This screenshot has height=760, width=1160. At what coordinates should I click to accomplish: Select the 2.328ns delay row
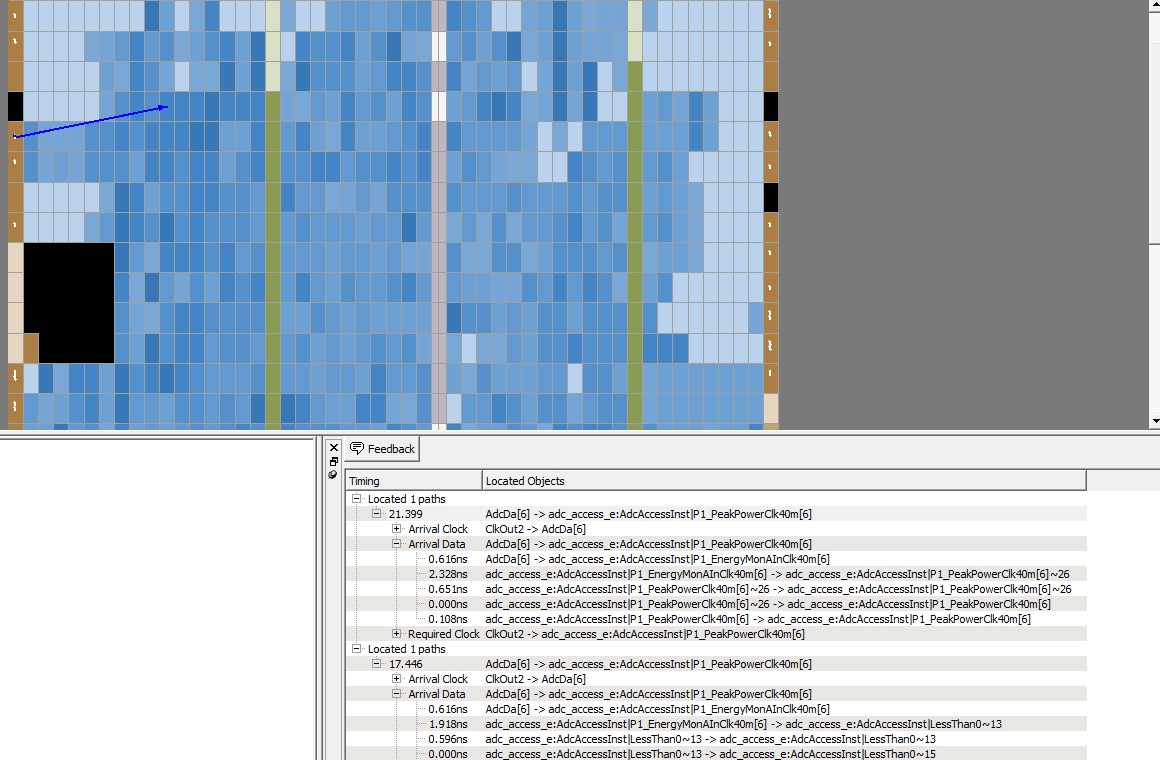coord(448,574)
